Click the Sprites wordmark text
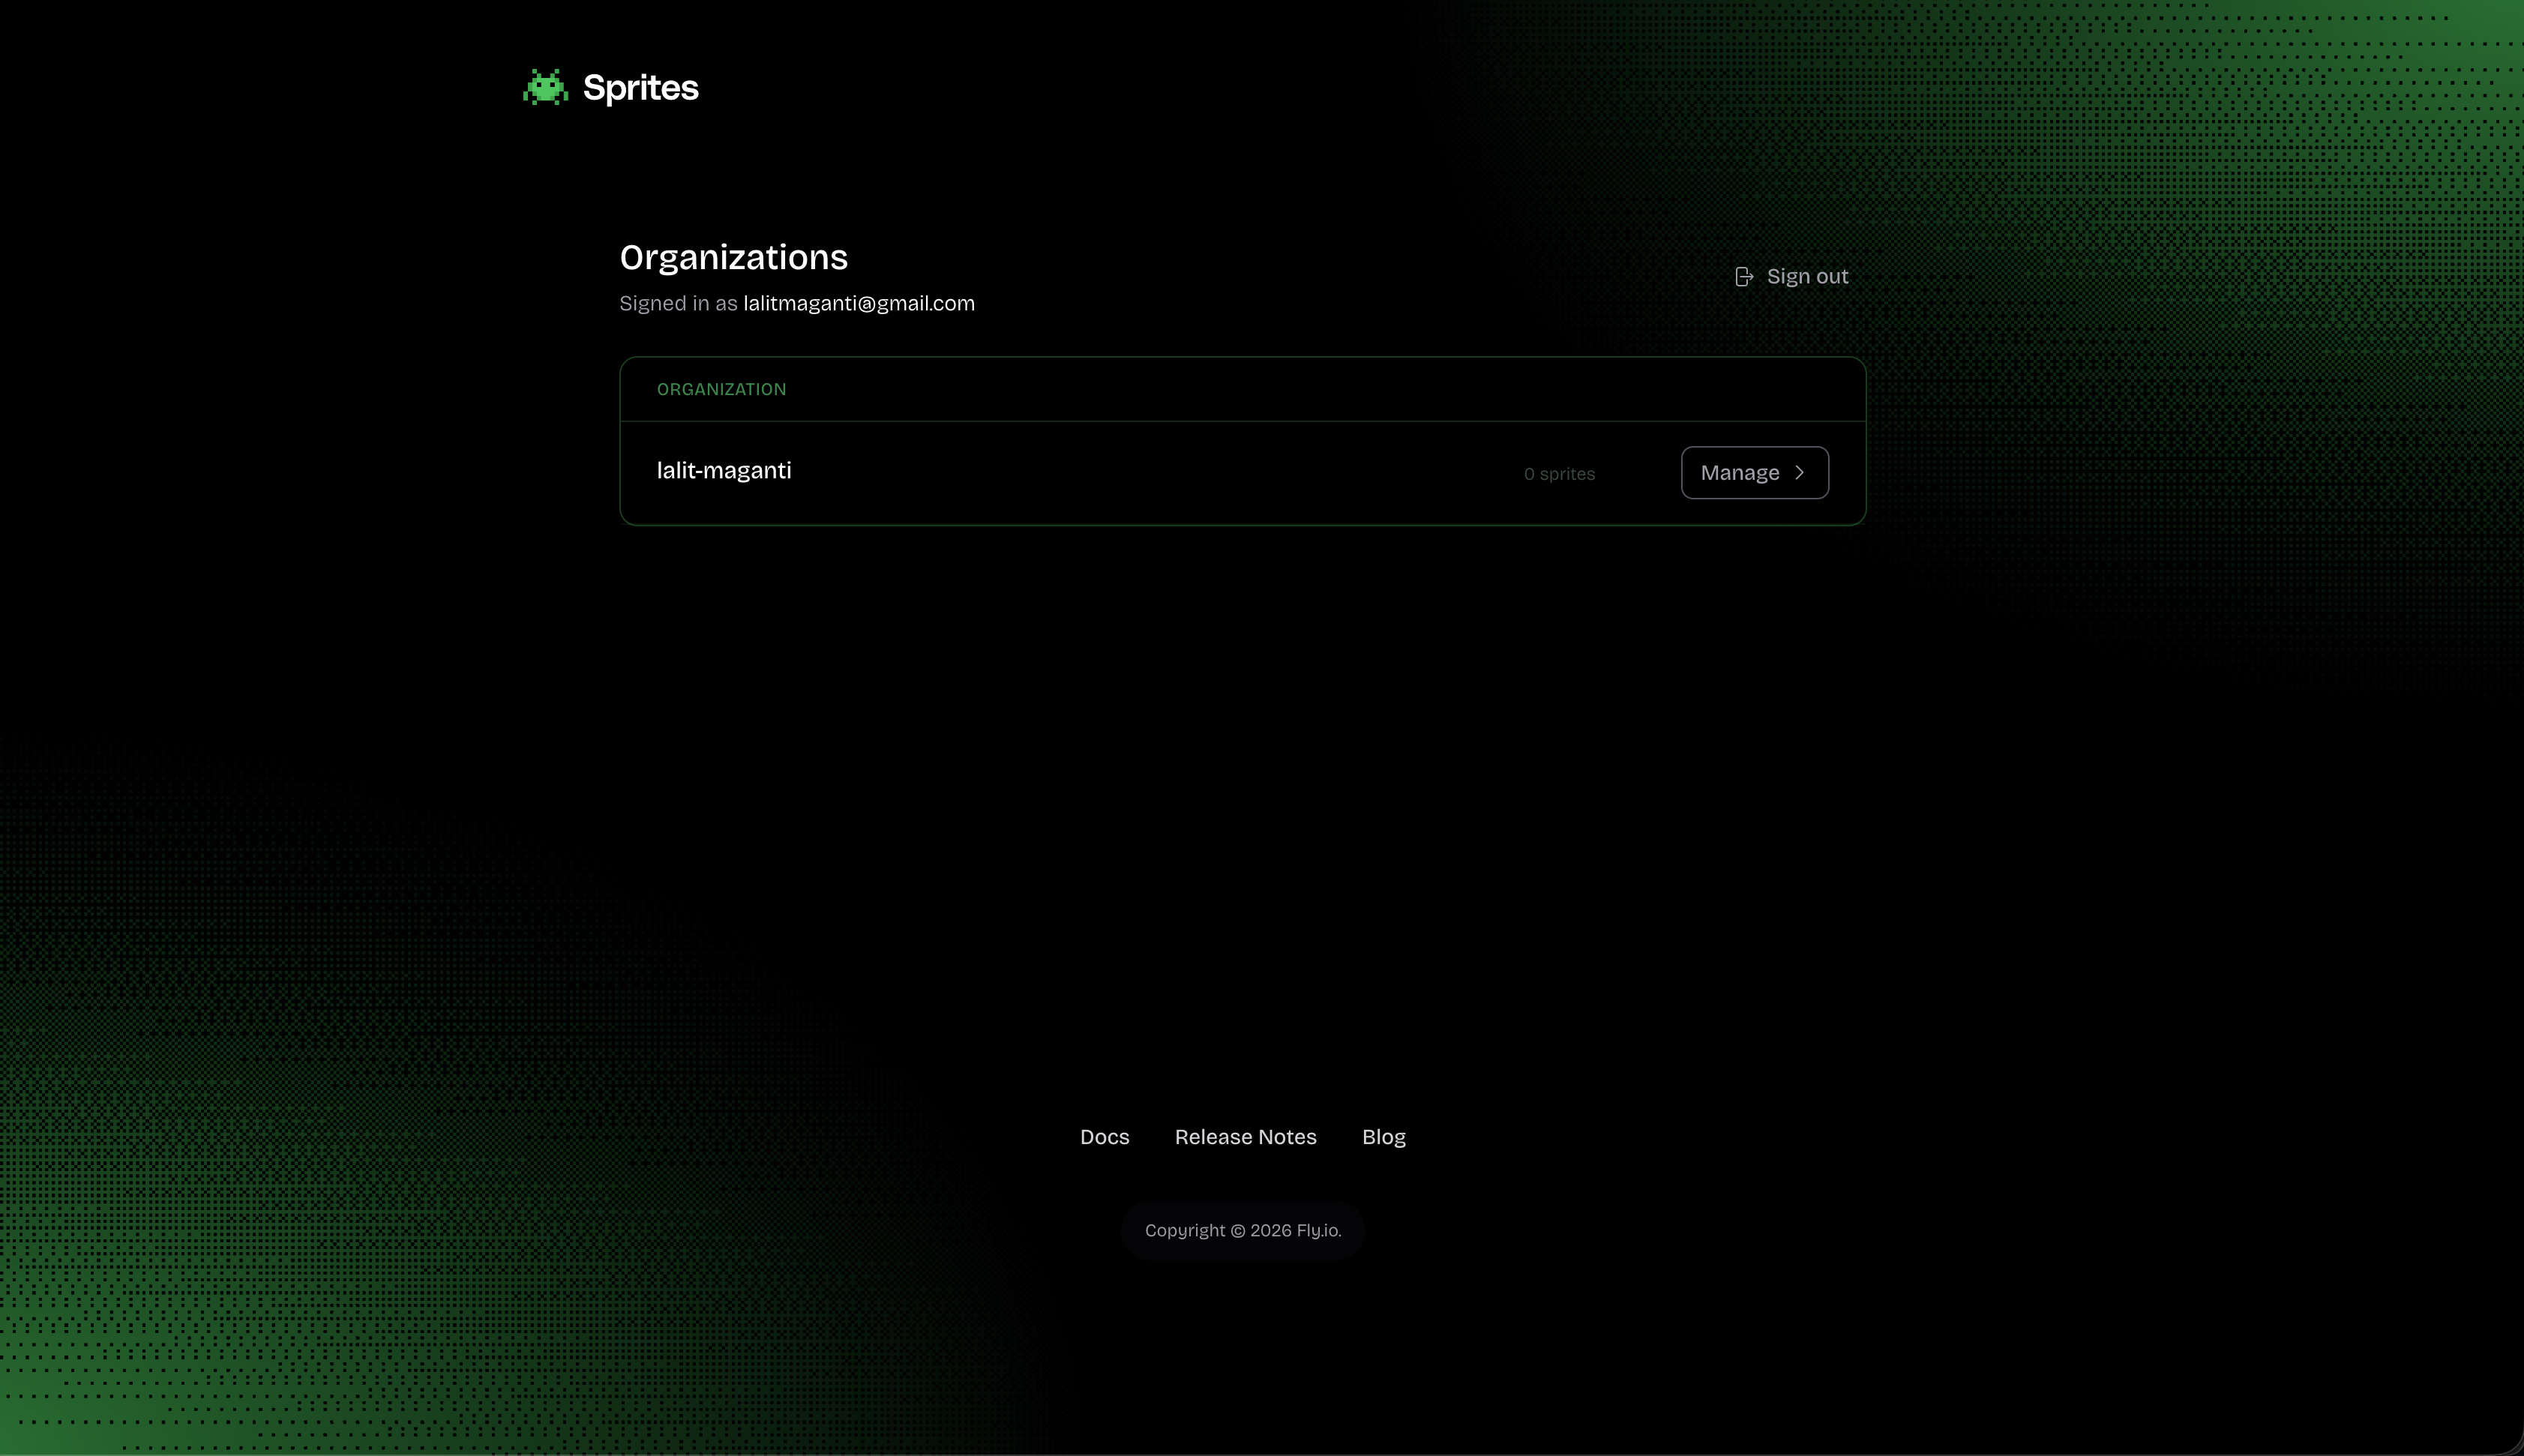 click(640, 88)
